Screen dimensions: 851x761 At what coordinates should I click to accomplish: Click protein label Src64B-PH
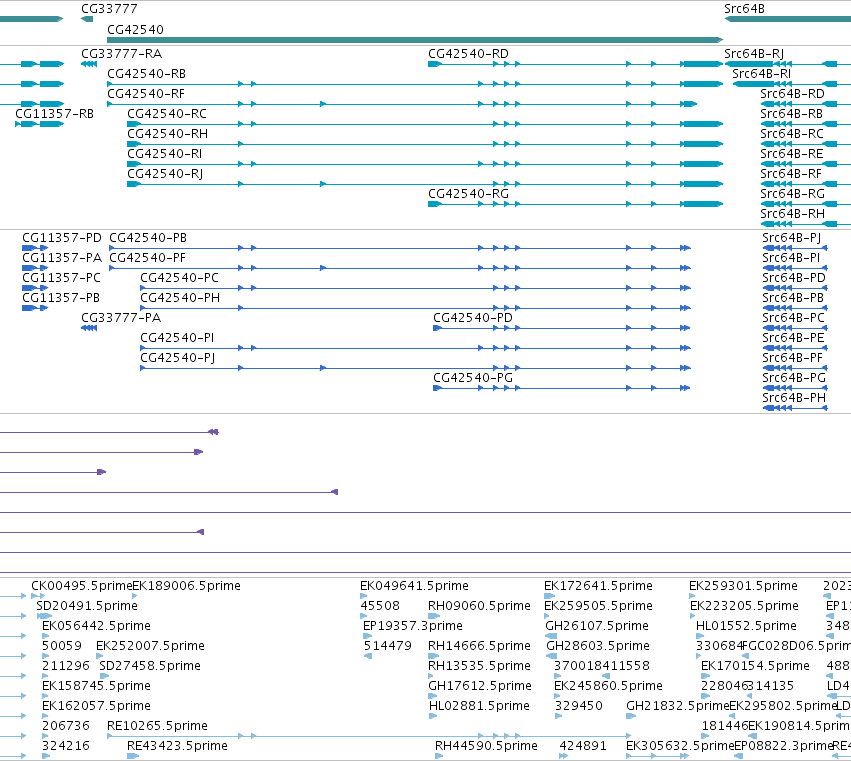794,398
